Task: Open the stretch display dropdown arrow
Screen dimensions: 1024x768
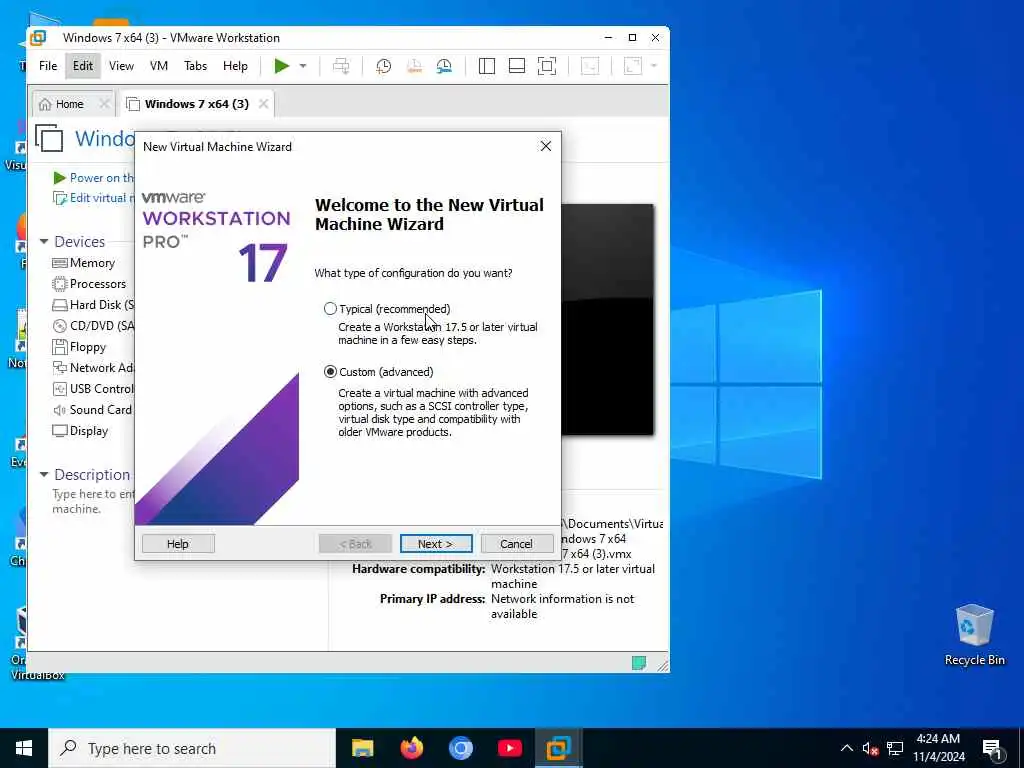Action: tap(654, 66)
